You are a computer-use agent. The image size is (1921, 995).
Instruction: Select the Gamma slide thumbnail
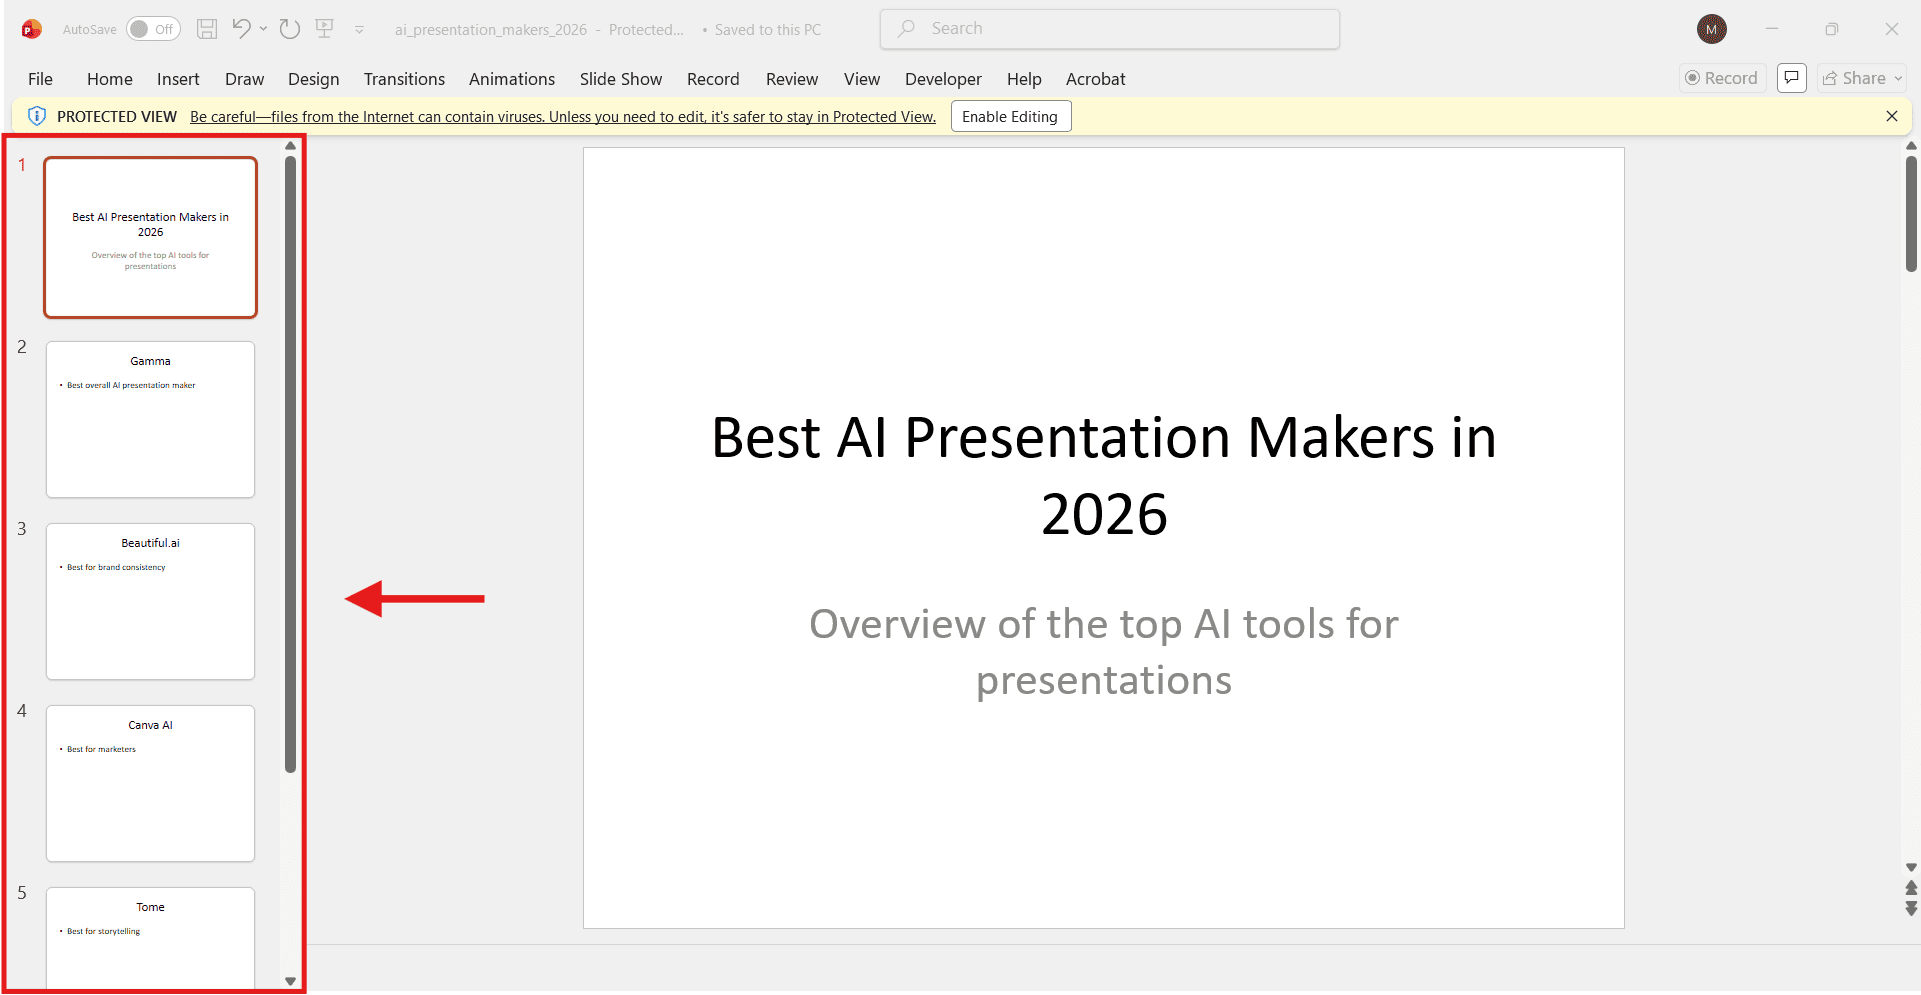coord(151,420)
